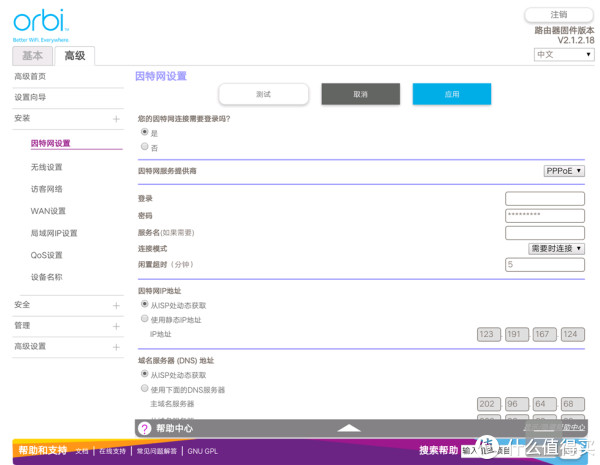This screenshot has width=600, height=465.
Task: Open the PPPoE service provider dropdown
Action: (564, 171)
